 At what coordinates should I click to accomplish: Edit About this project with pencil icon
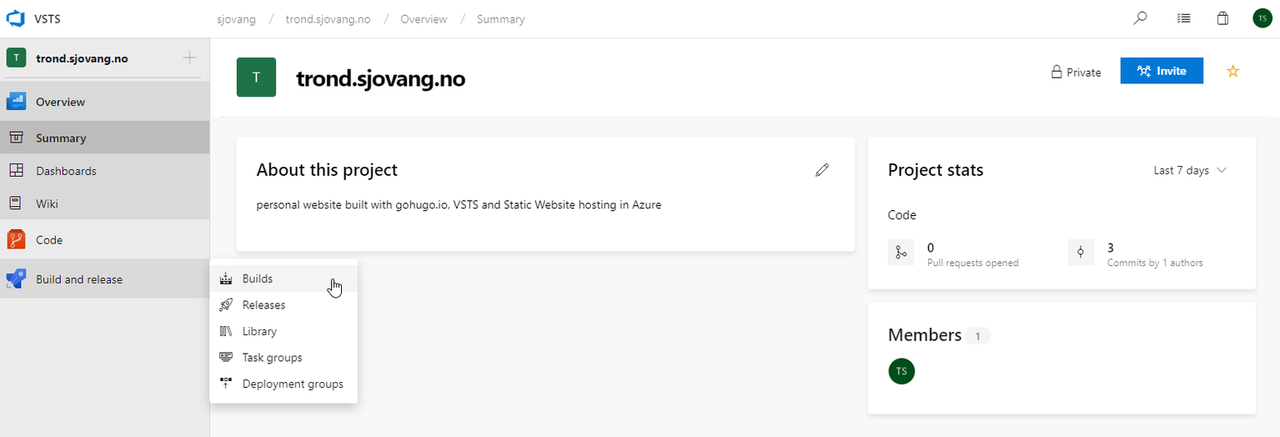(822, 170)
